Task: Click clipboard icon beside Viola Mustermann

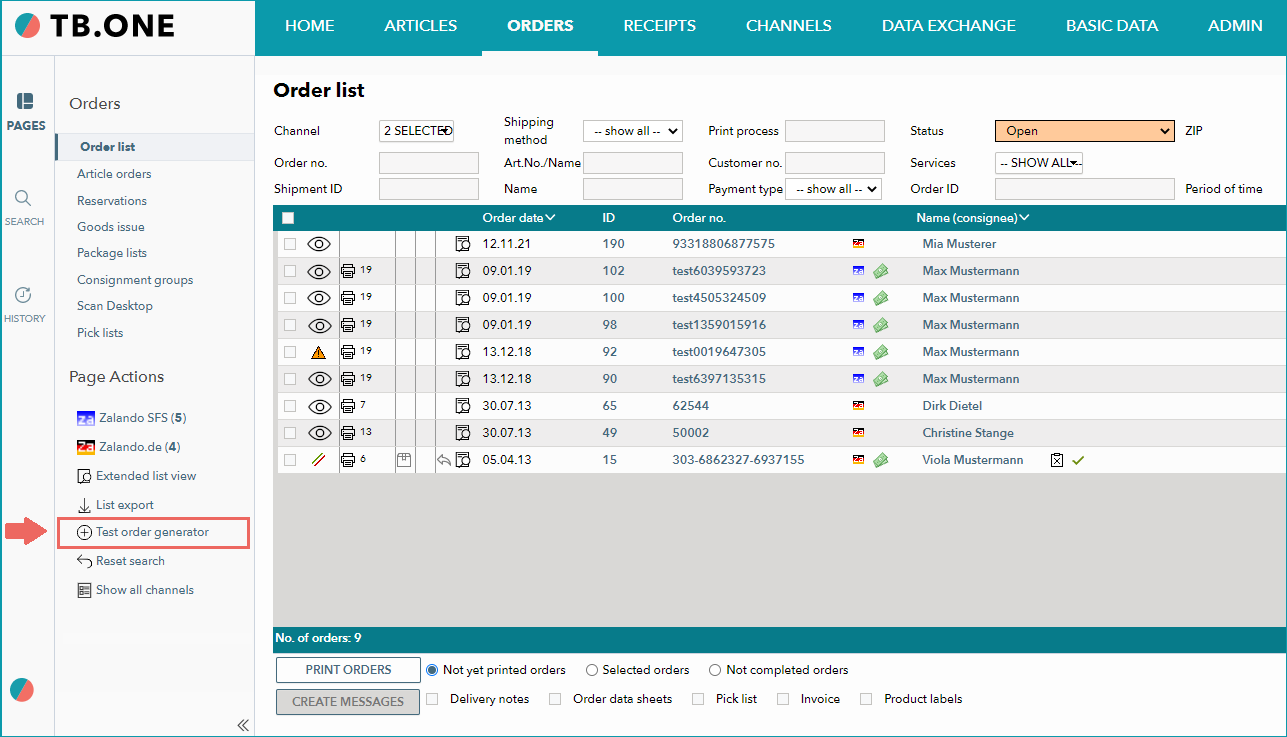Action: tap(1057, 460)
